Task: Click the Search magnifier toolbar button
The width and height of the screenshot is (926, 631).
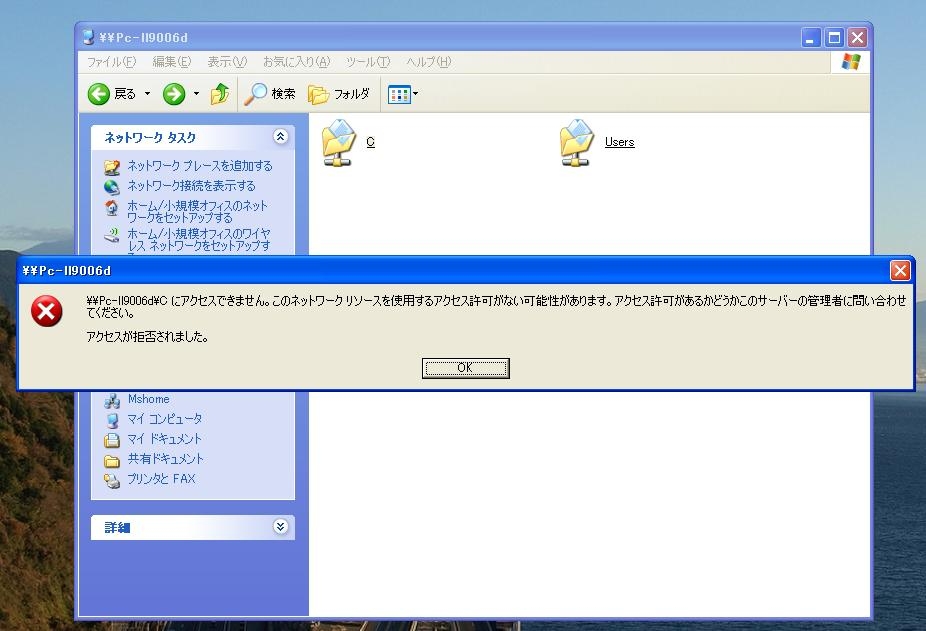Action: (269, 93)
